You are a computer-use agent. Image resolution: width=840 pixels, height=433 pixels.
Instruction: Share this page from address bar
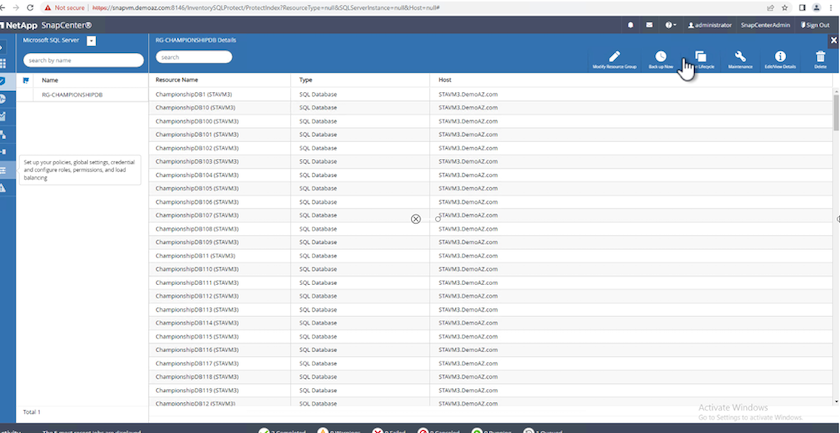(770, 8)
